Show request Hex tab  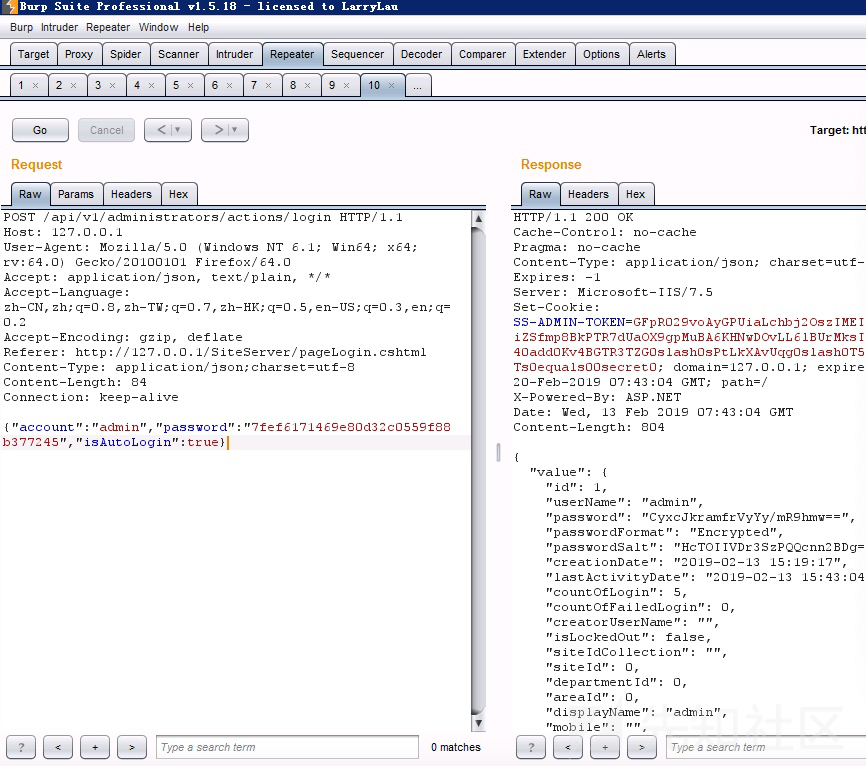pos(178,194)
